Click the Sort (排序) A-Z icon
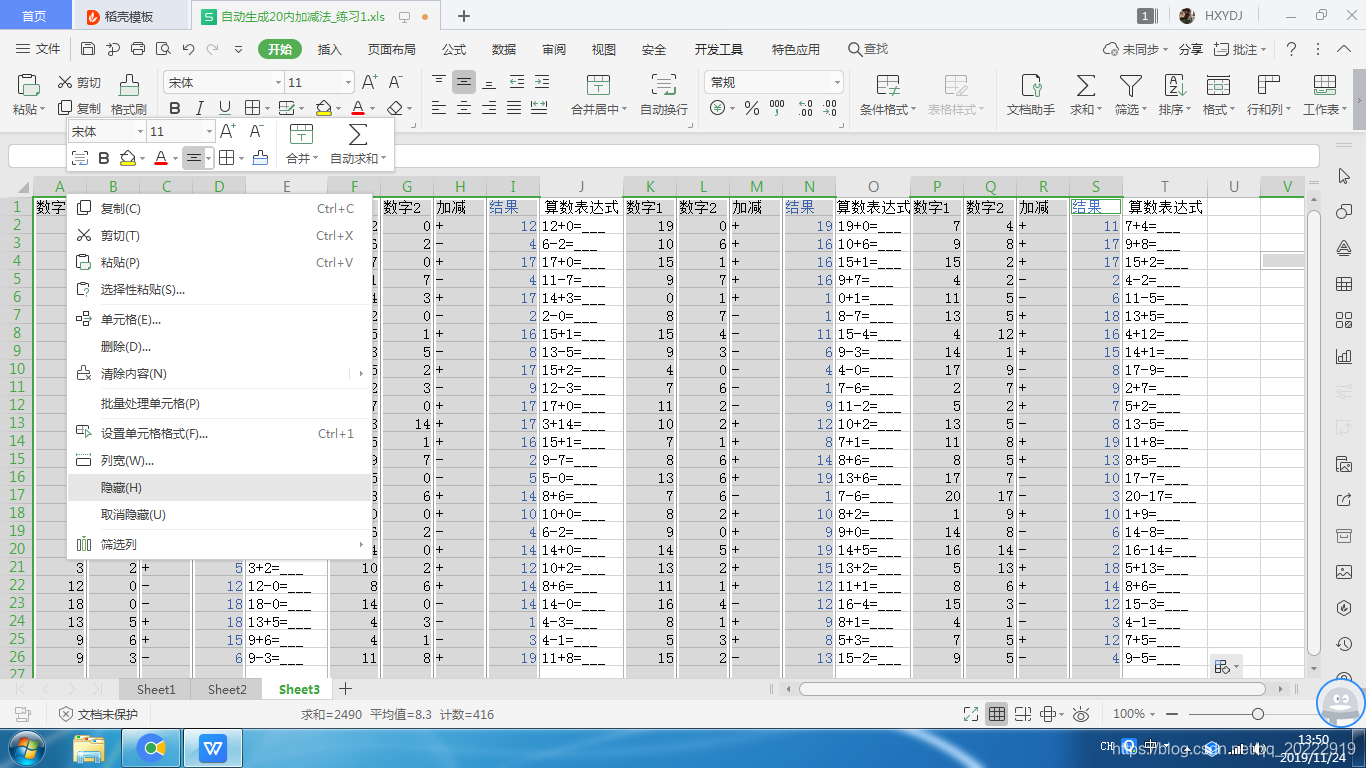The width and height of the screenshot is (1366, 768). (1174, 85)
